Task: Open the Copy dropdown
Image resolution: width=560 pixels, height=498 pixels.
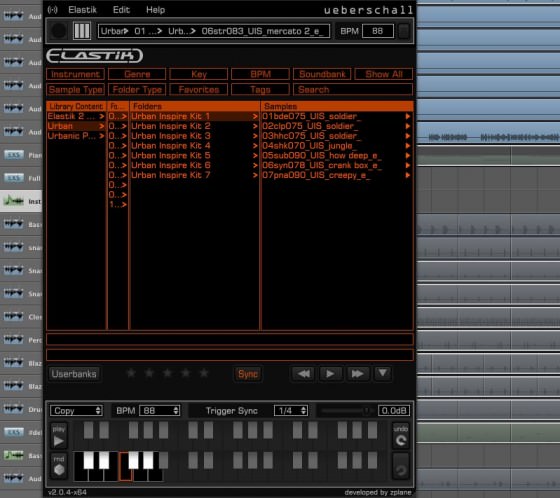Action: [x=76, y=410]
